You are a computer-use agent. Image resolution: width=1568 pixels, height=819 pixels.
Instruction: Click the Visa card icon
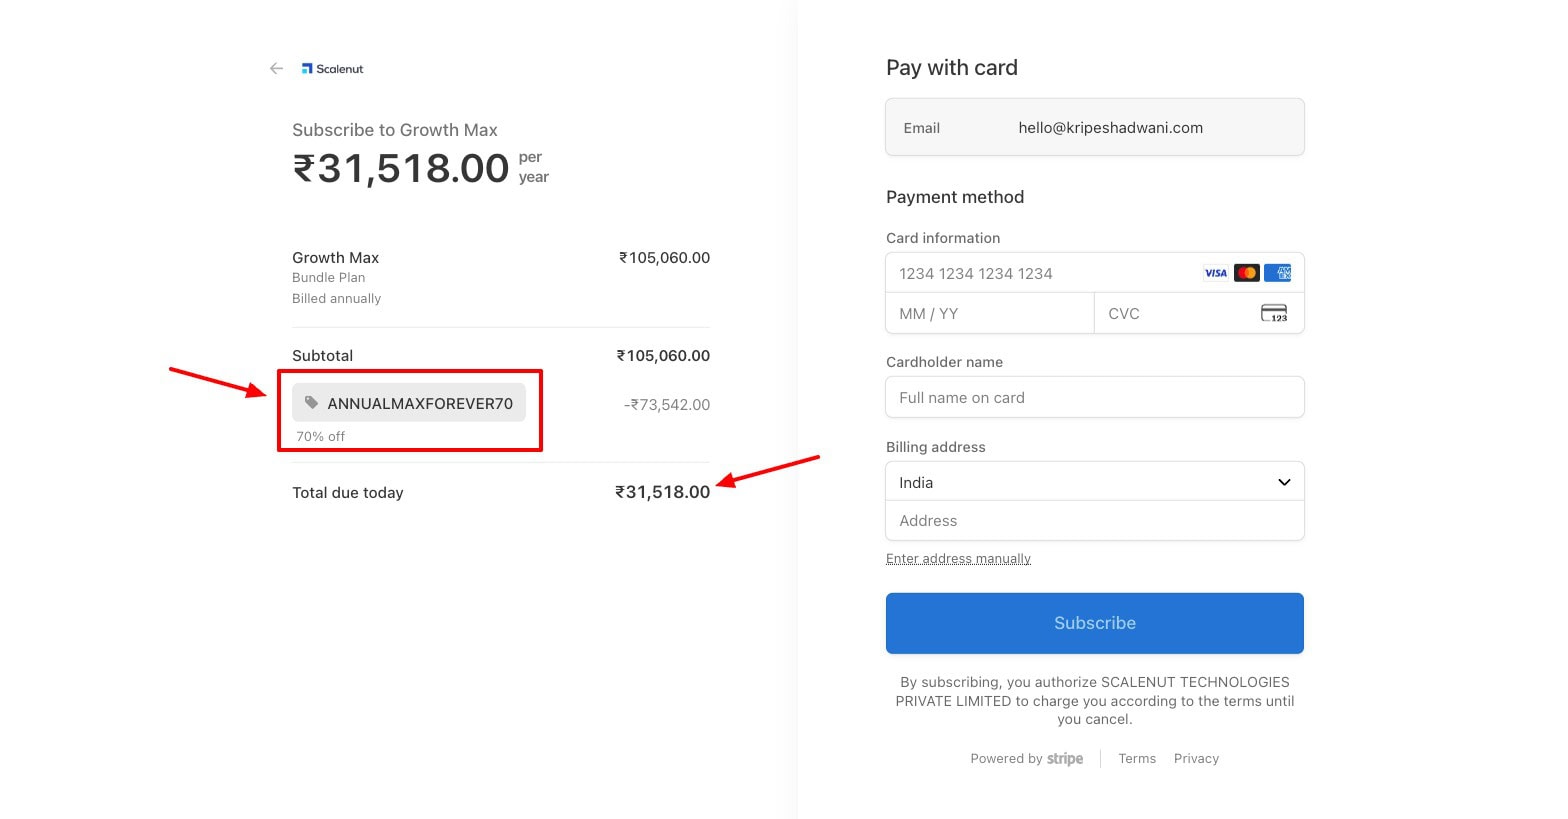pos(1215,273)
